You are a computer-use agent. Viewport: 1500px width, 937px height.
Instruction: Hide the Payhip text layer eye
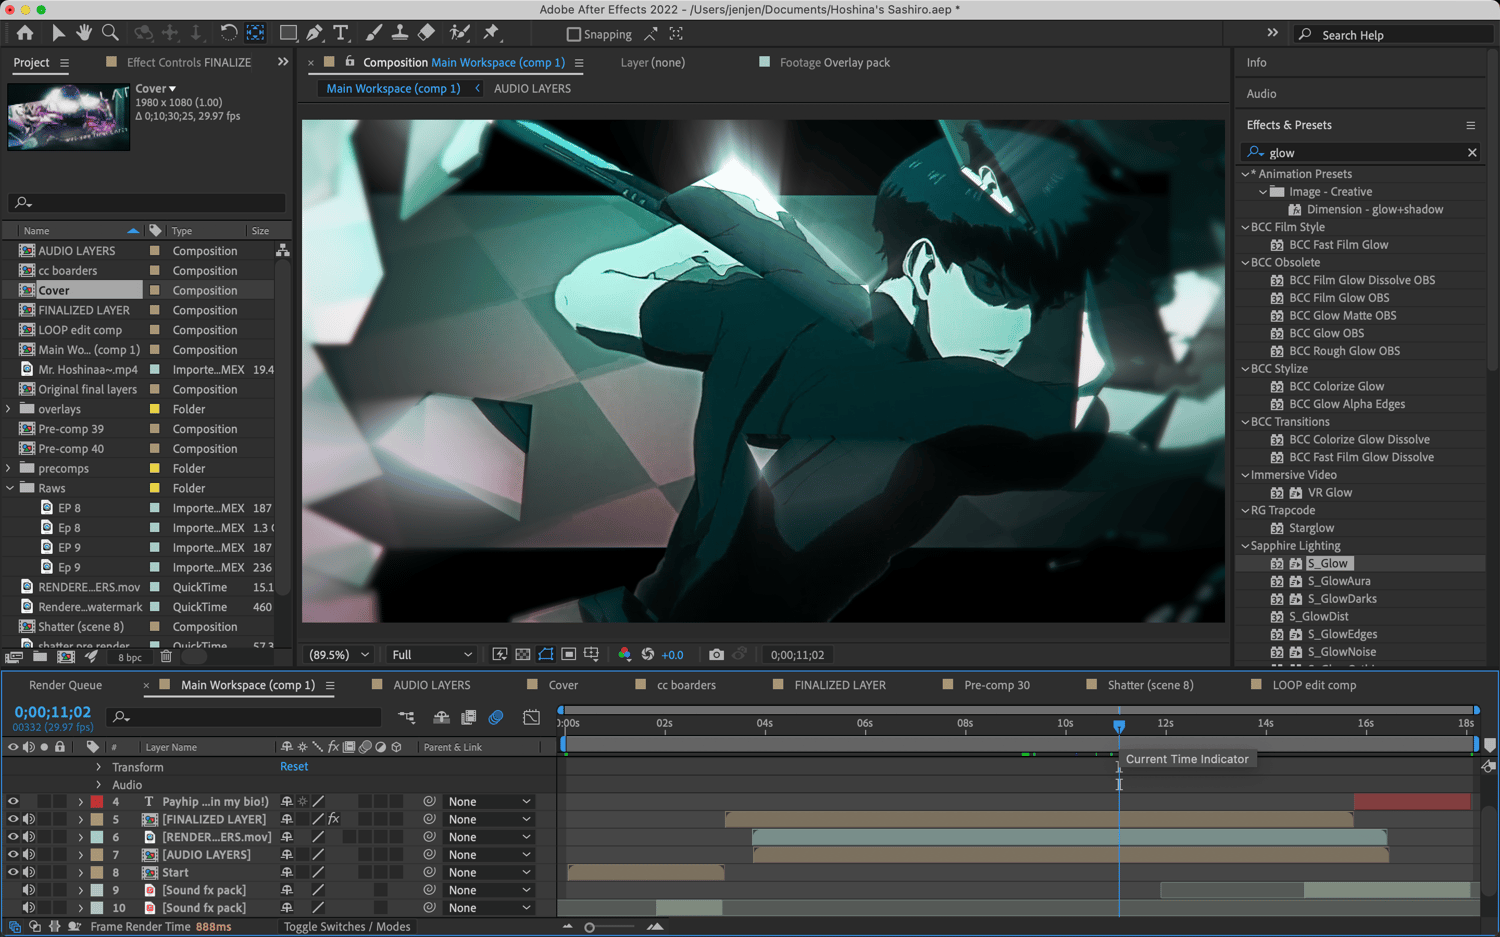(x=13, y=802)
